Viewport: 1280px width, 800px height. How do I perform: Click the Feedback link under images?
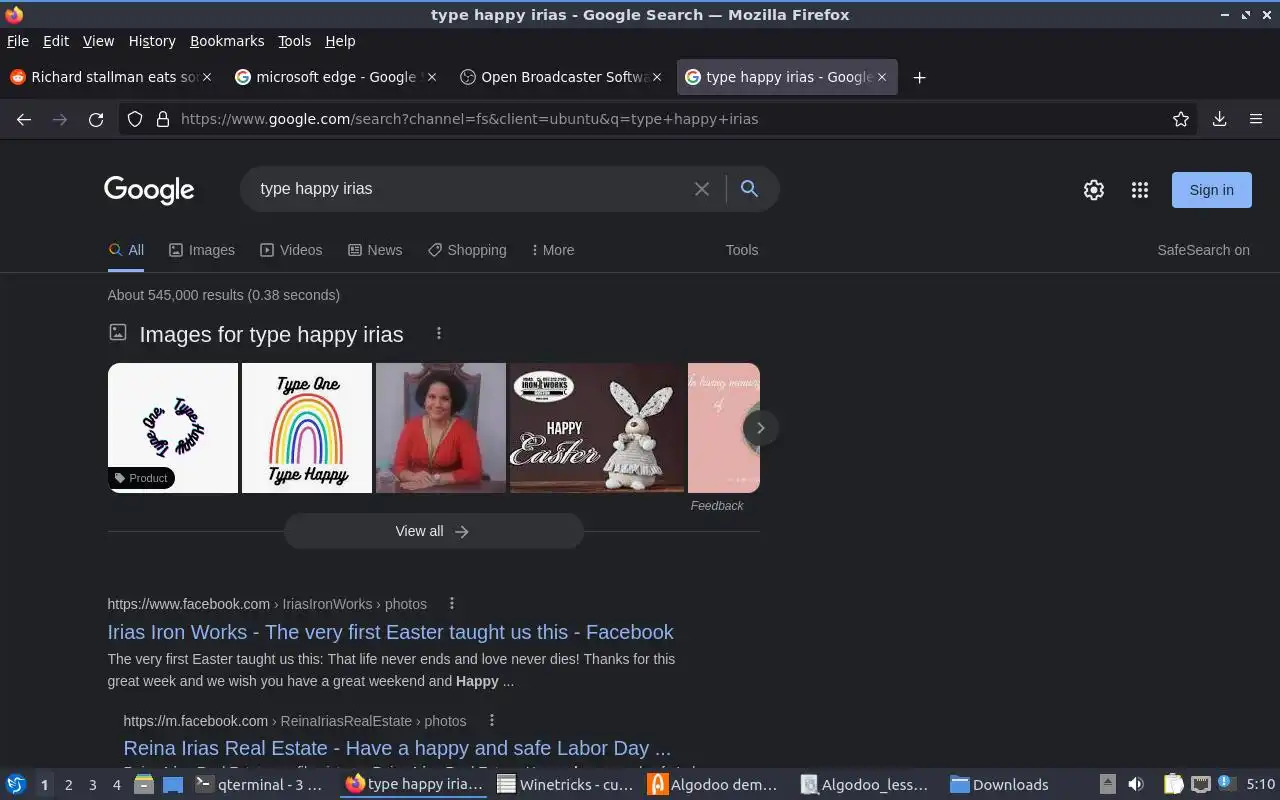717,506
